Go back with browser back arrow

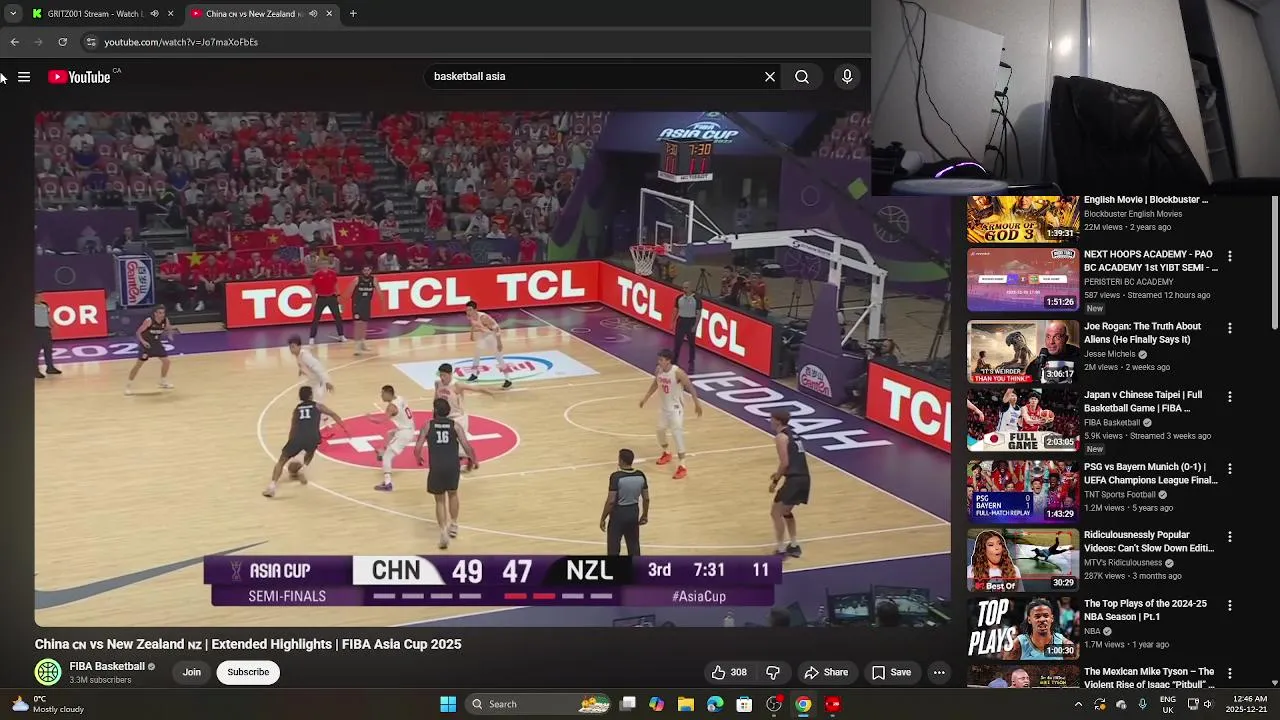coord(15,42)
